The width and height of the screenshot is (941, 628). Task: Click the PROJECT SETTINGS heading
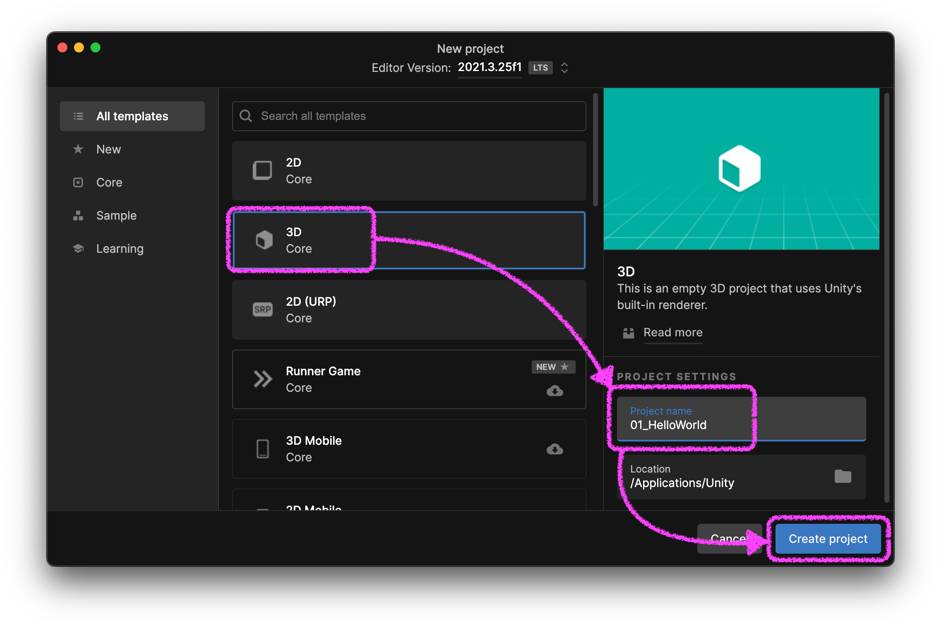pos(676,376)
